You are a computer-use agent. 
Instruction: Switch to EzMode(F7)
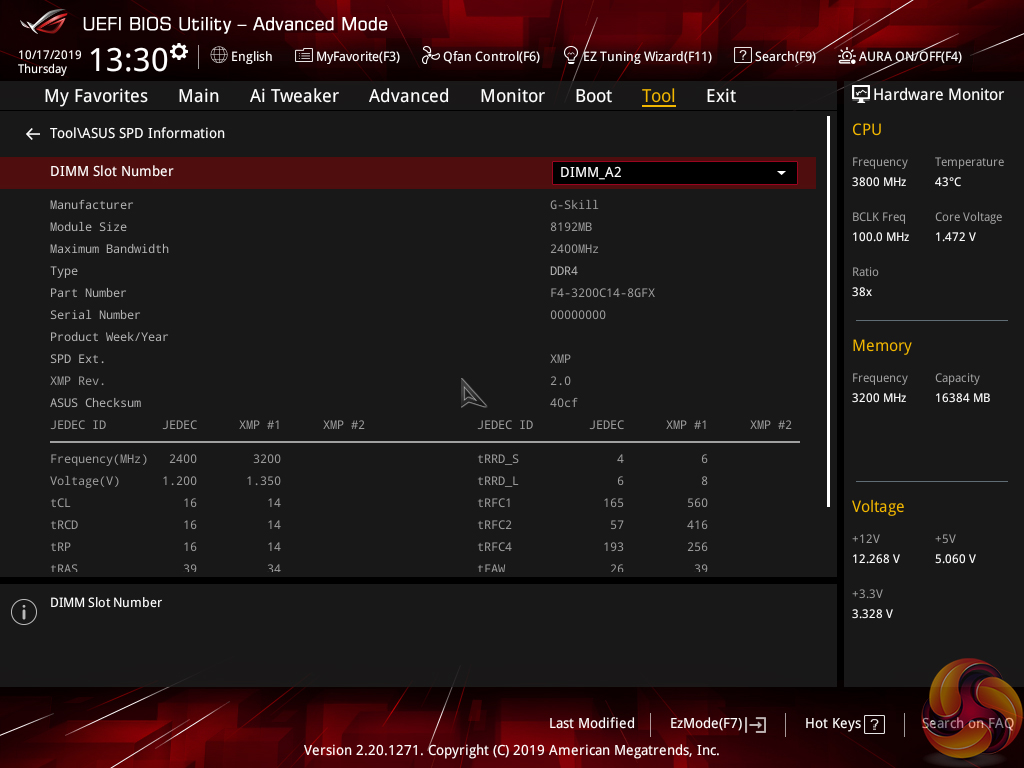(x=706, y=723)
